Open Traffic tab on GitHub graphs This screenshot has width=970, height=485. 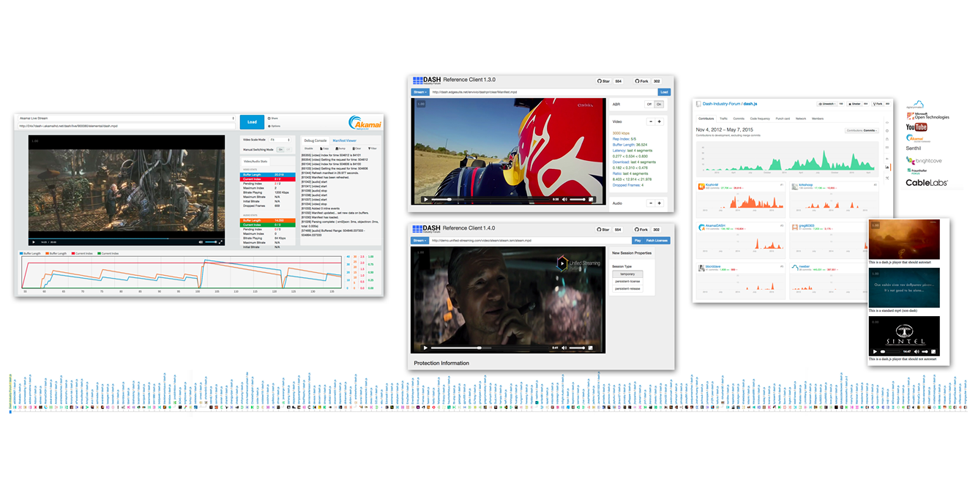(723, 118)
